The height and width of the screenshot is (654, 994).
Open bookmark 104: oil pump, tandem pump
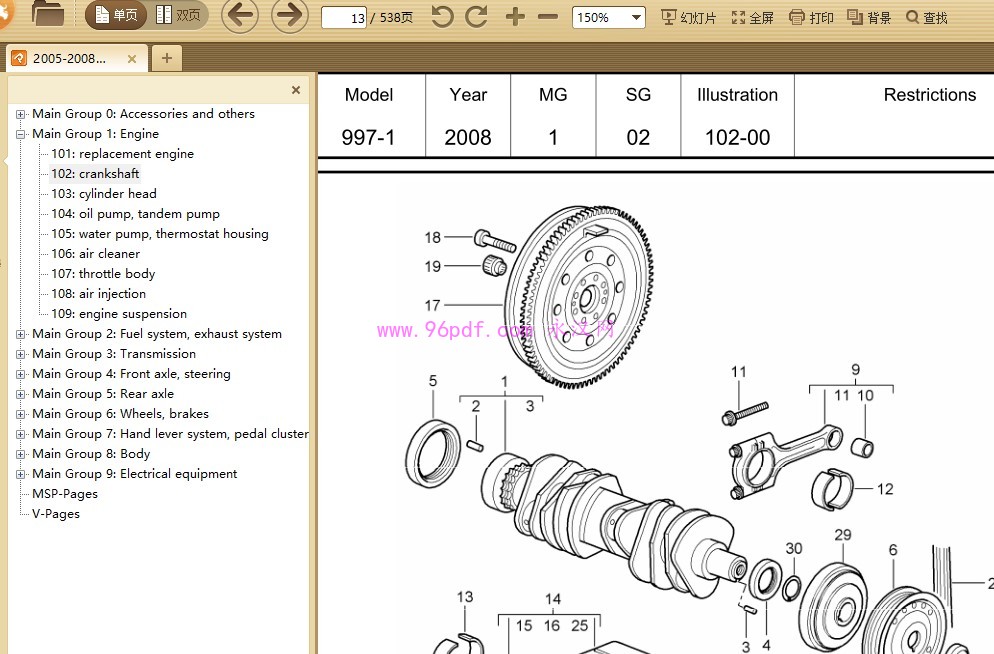[x=136, y=214]
